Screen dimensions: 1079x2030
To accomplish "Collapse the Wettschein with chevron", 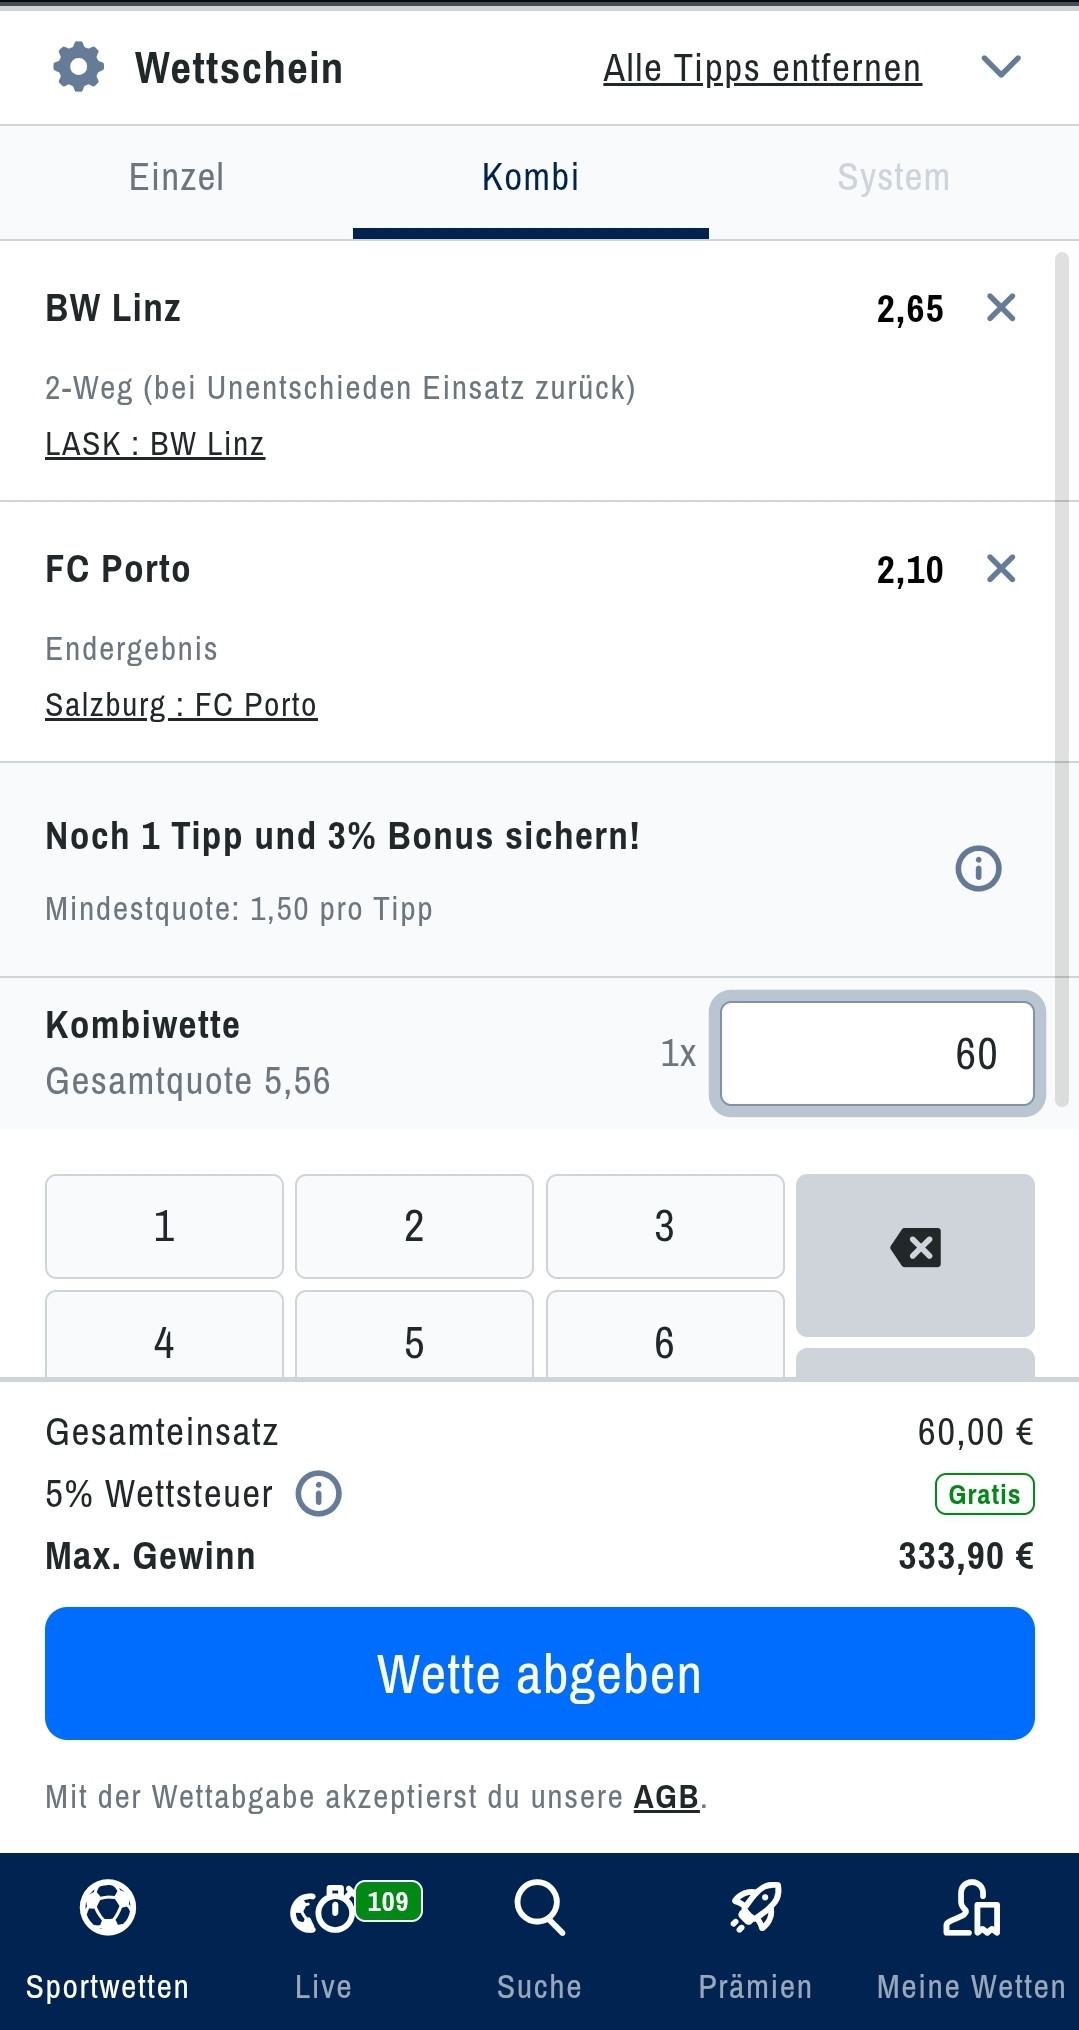I will [x=1001, y=67].
